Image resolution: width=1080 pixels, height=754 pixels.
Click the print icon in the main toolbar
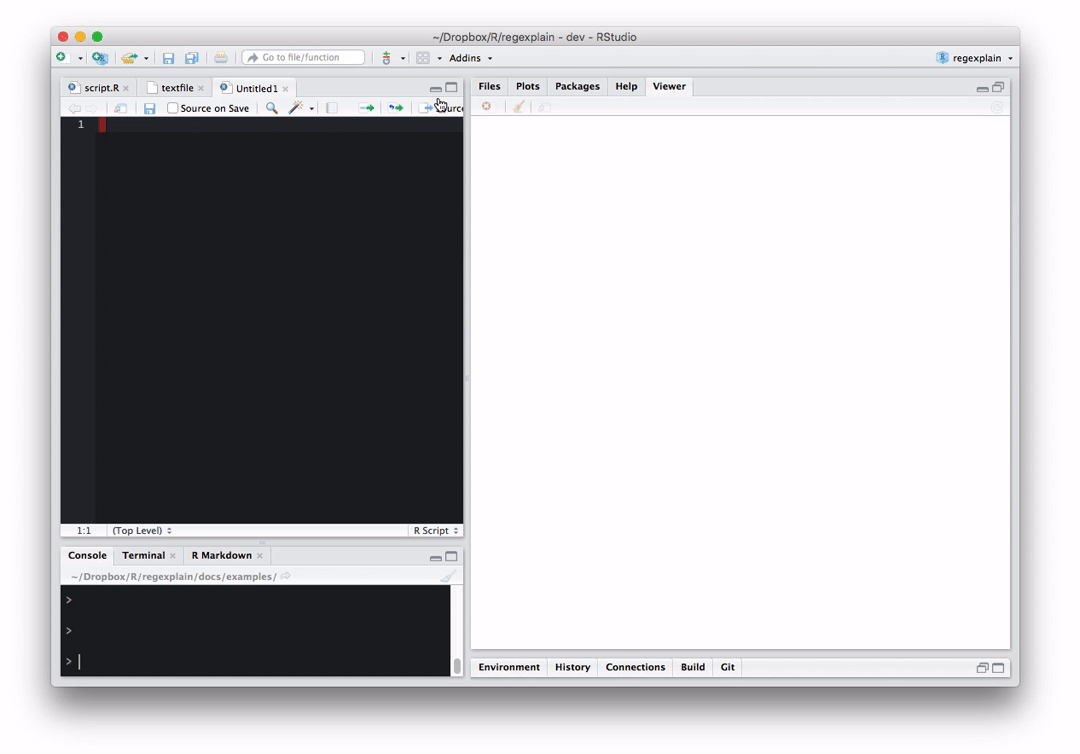(220, 57)
